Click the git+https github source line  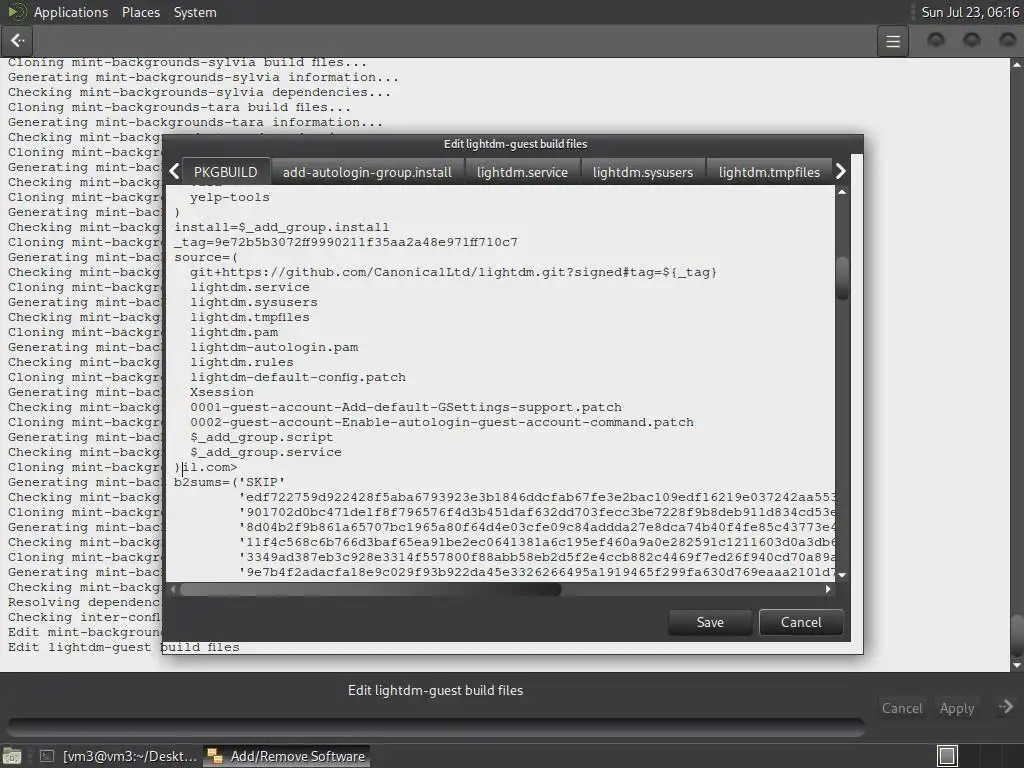pos(453,272)
